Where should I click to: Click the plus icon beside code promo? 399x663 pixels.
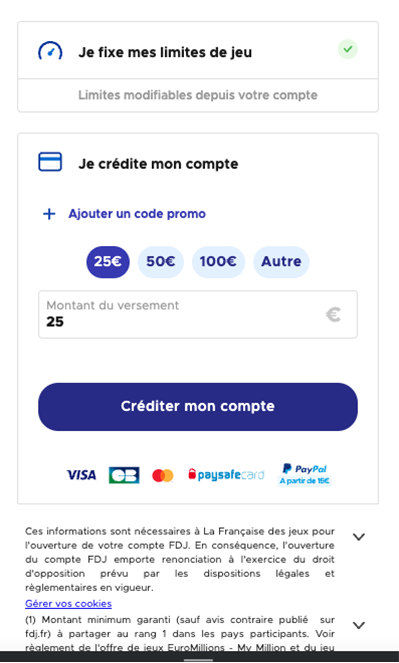point(49,214)
